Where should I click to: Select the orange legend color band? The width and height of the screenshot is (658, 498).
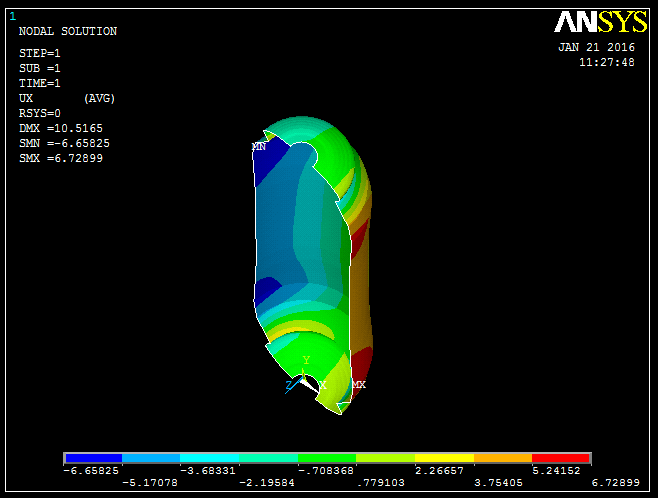(502, 457)
